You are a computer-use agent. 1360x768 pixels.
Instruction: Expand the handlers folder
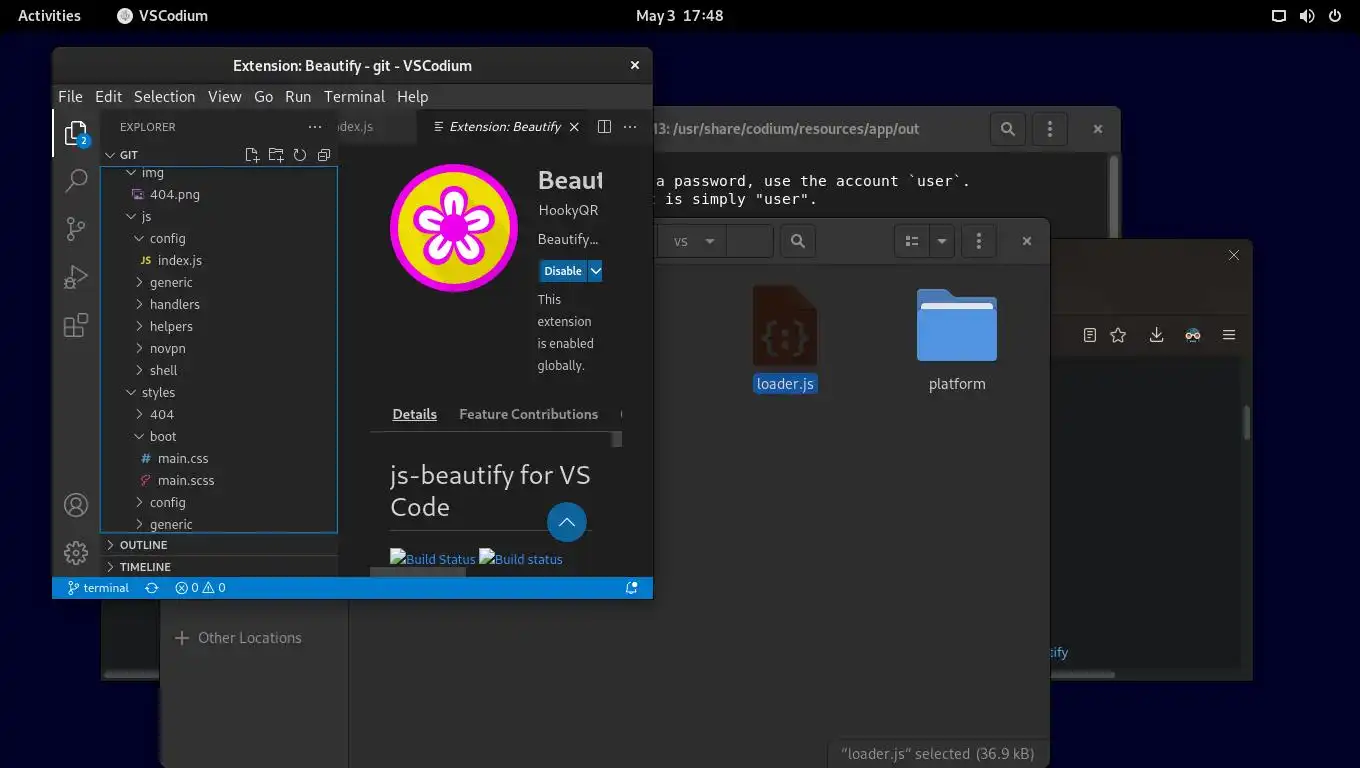pos(174,304)
